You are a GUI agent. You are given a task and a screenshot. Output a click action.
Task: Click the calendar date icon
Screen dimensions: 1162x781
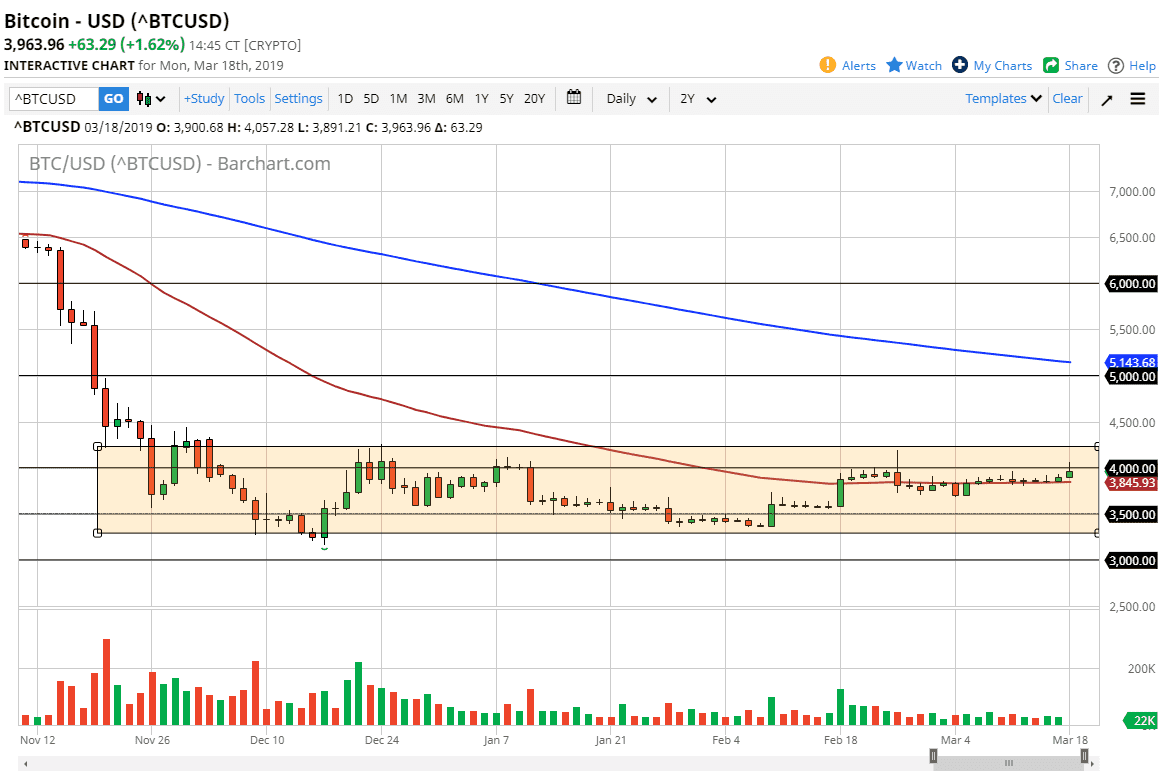pos(573,98)
